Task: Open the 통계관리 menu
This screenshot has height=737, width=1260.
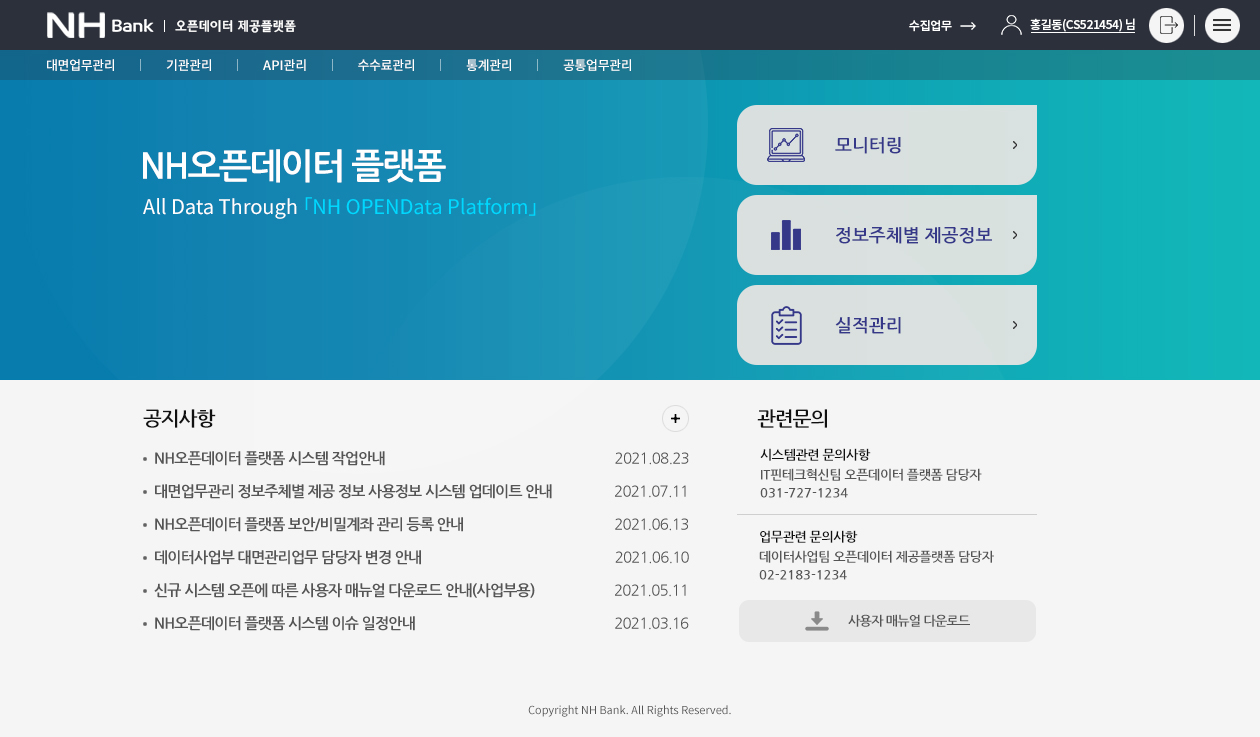Action: (489, 65)
